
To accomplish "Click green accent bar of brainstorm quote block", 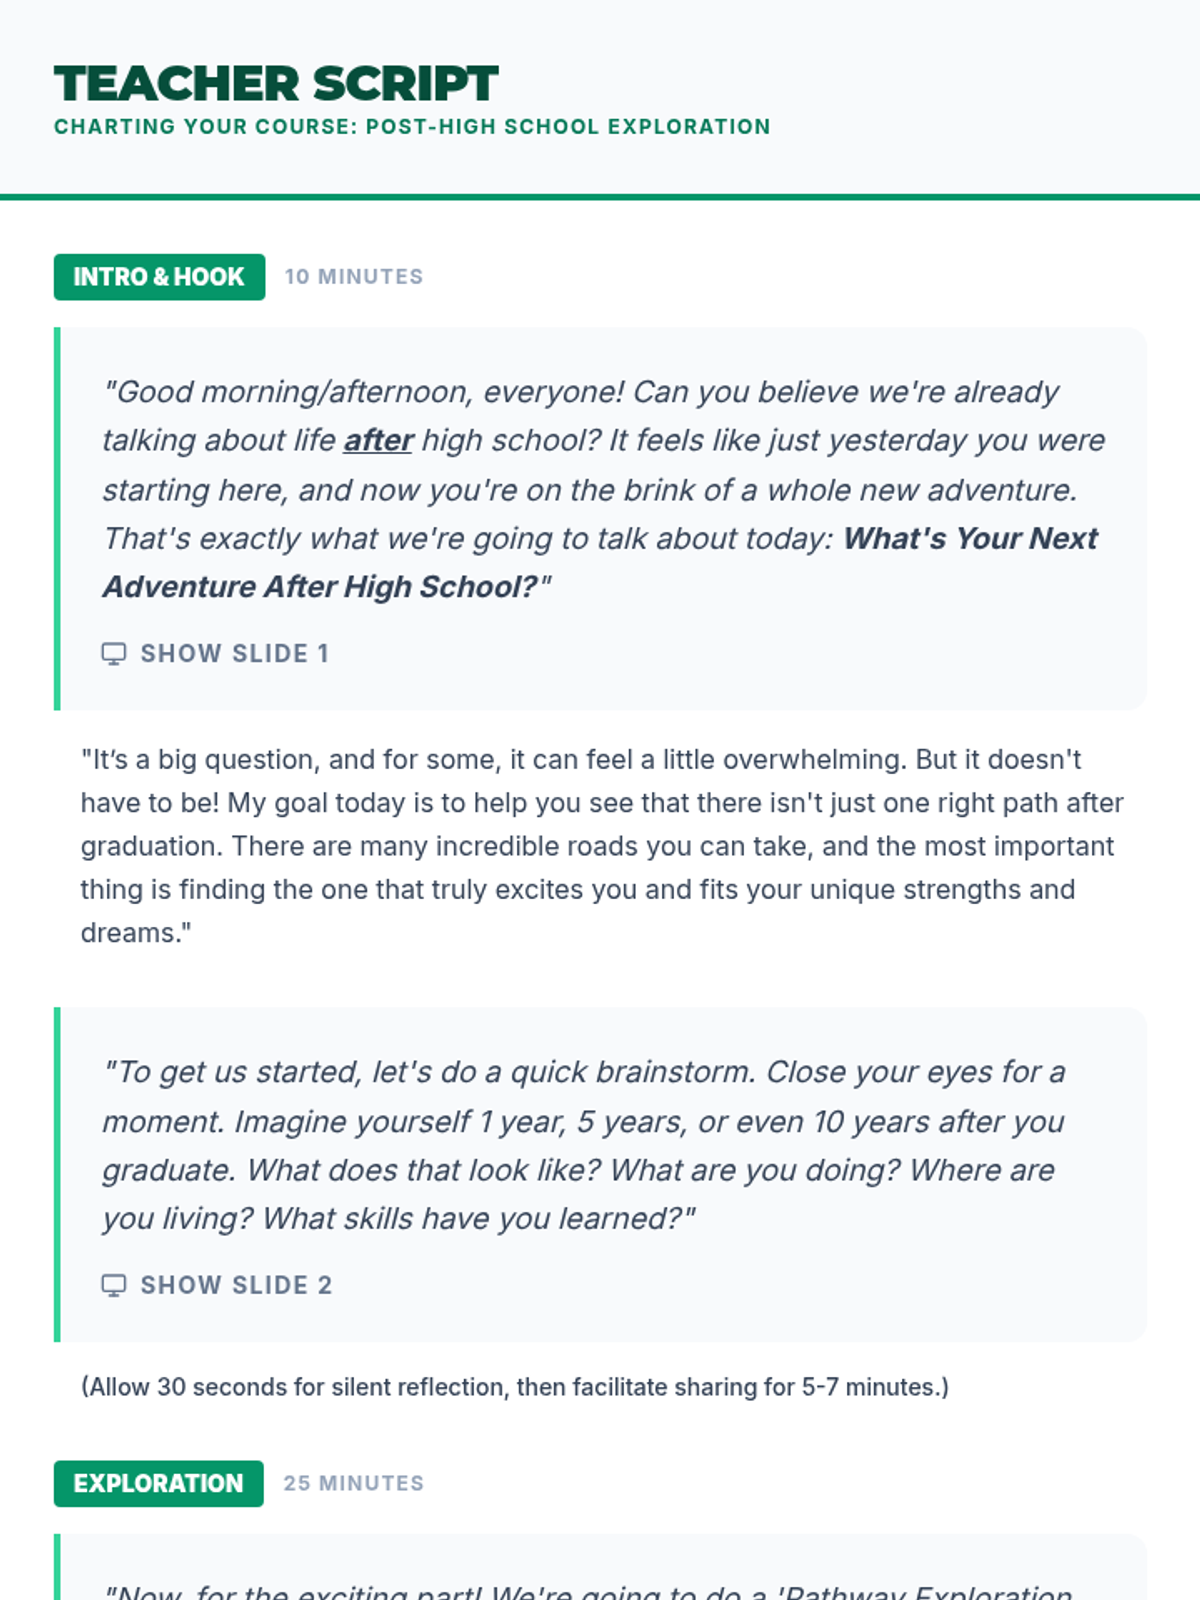I will pyautogui.click(x=57, y=1174).
